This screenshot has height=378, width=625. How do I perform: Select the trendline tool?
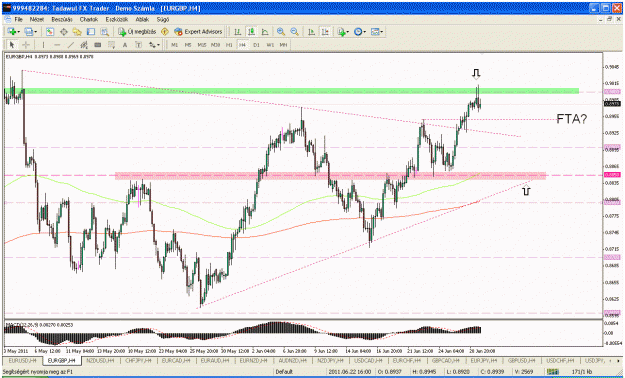click(x=71, y=45)
